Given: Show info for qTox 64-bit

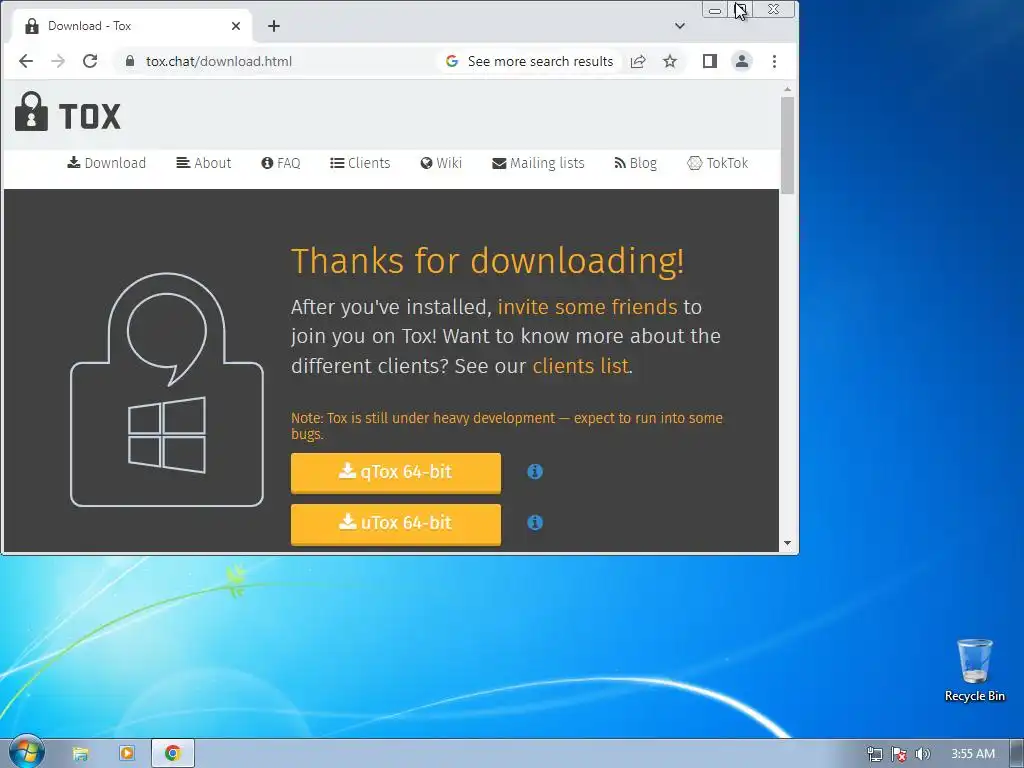Looking at the screenshot, I should 535,472.
